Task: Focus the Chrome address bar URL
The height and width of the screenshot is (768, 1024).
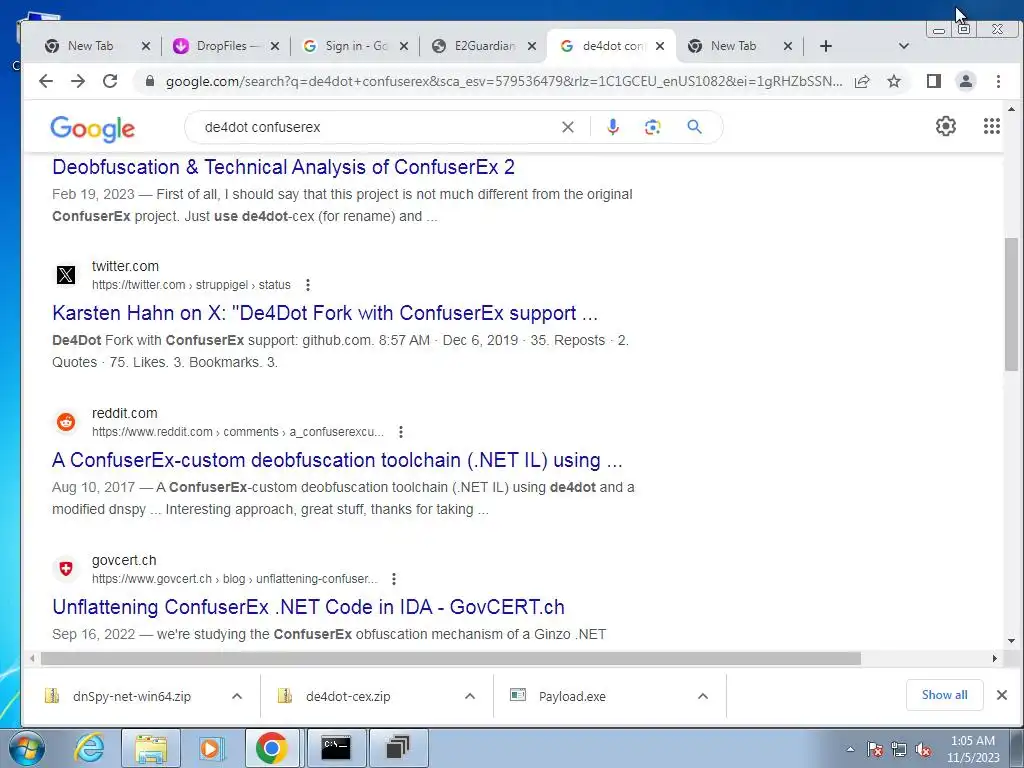Action: pyautogui.click(x=503, y=81)
